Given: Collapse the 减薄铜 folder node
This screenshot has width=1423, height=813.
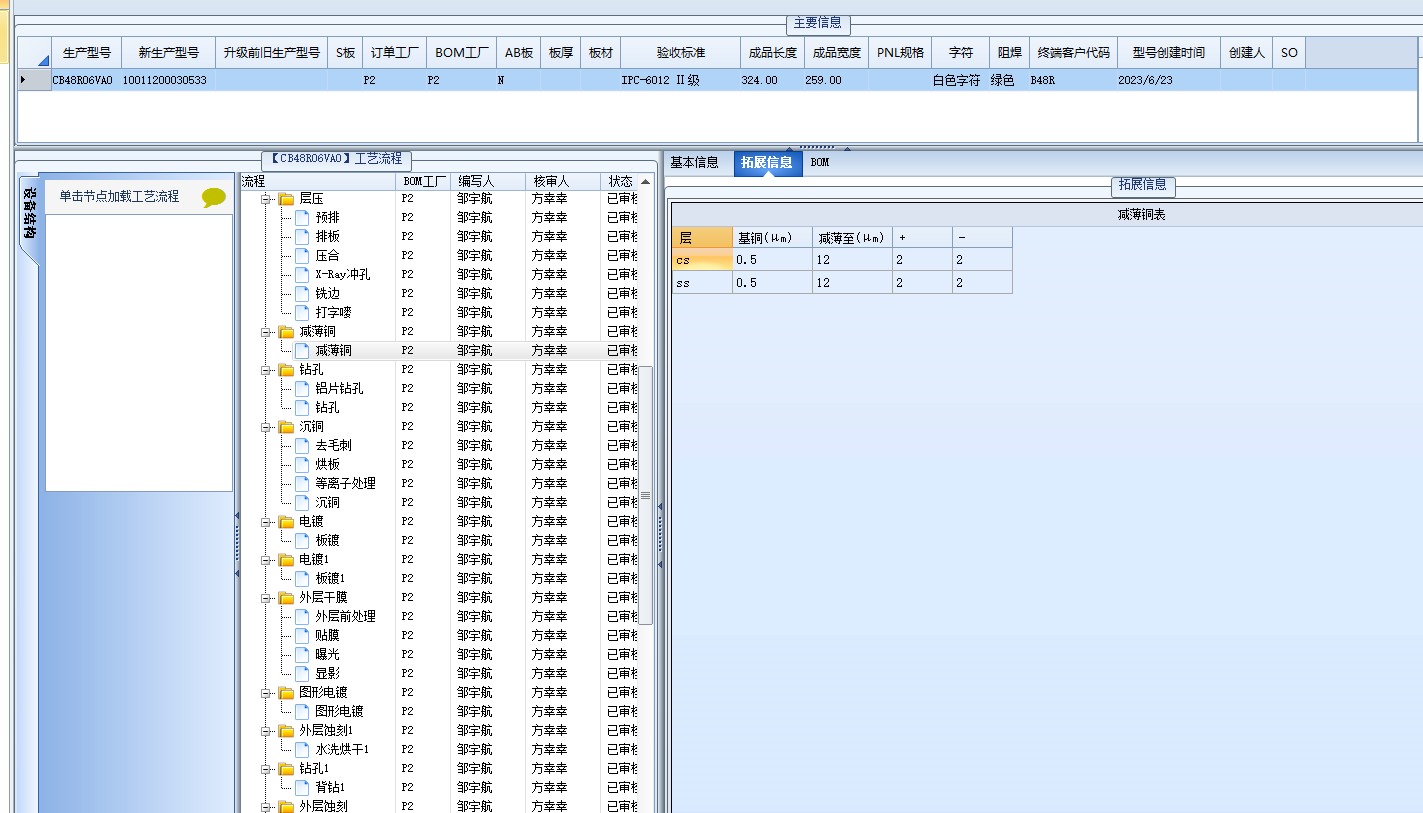Looking at the screenshot, I should (x=267, y=332).
